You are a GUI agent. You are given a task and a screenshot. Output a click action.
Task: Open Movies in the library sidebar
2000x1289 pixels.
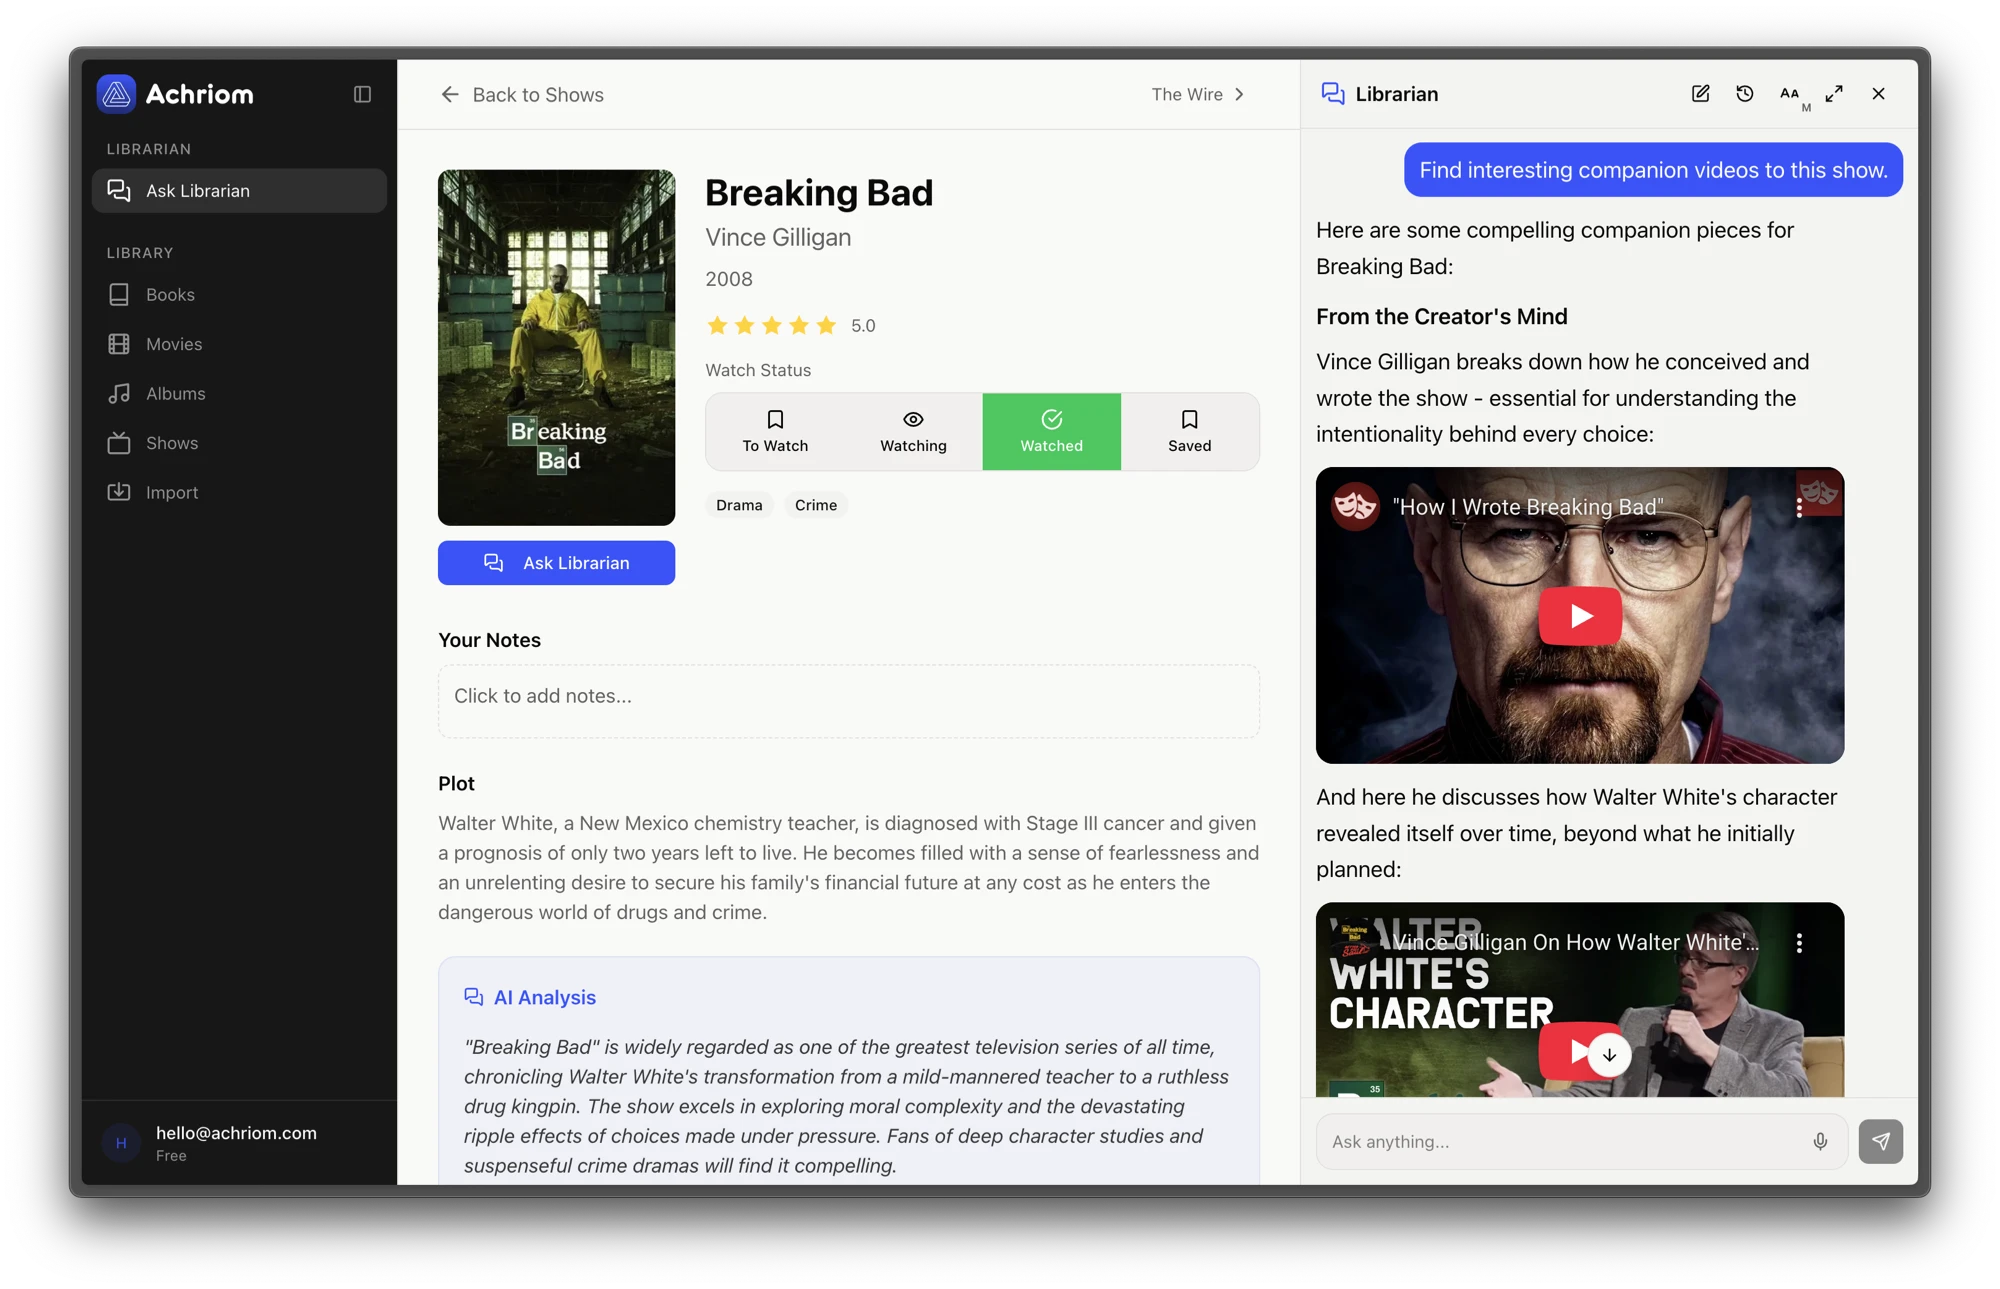(174, 344)
